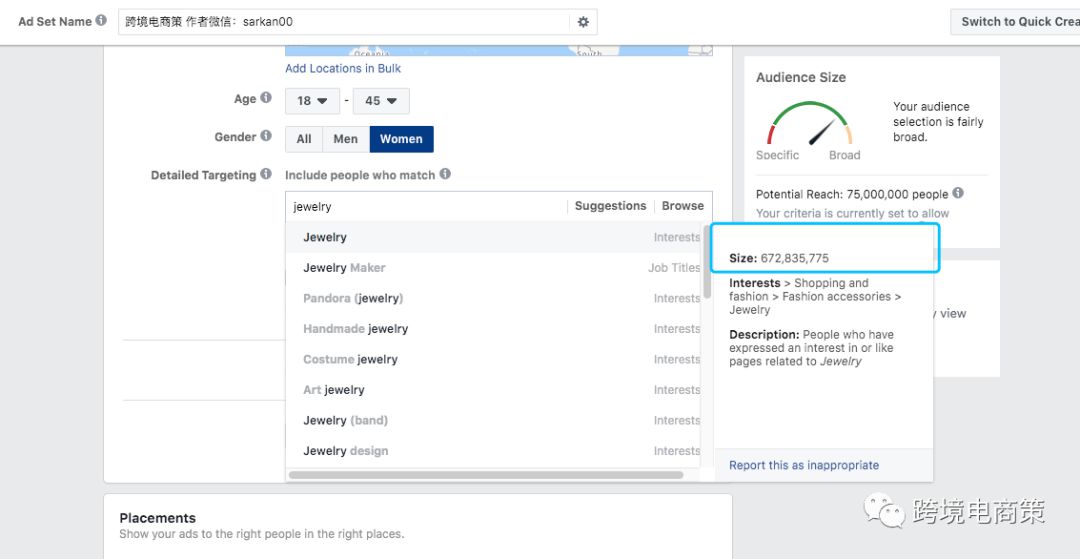This screenshot has height=559, width=1080.
Task: Click info icon next to Ad Set Name
Action: point(101,21)
